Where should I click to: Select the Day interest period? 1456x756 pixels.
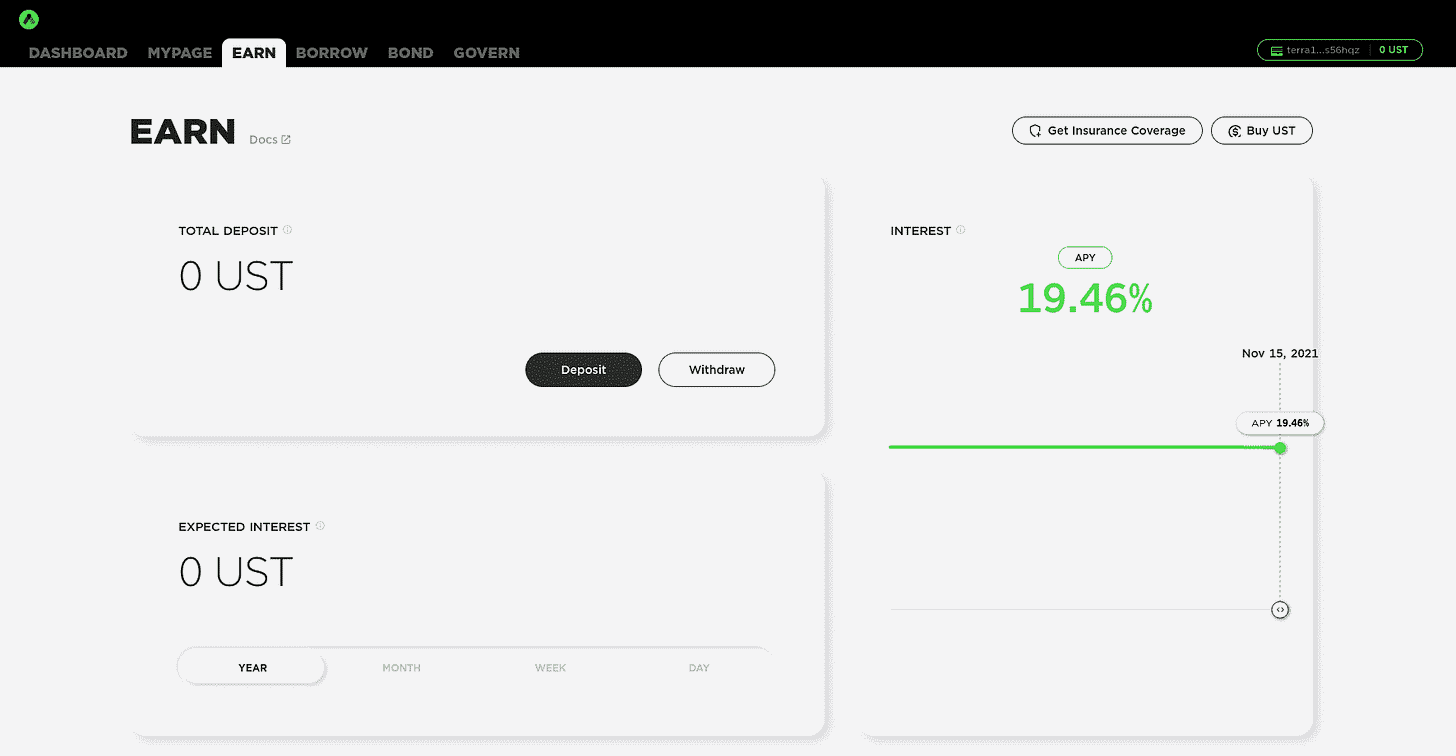pyautogui.click(x=699, y=667)
